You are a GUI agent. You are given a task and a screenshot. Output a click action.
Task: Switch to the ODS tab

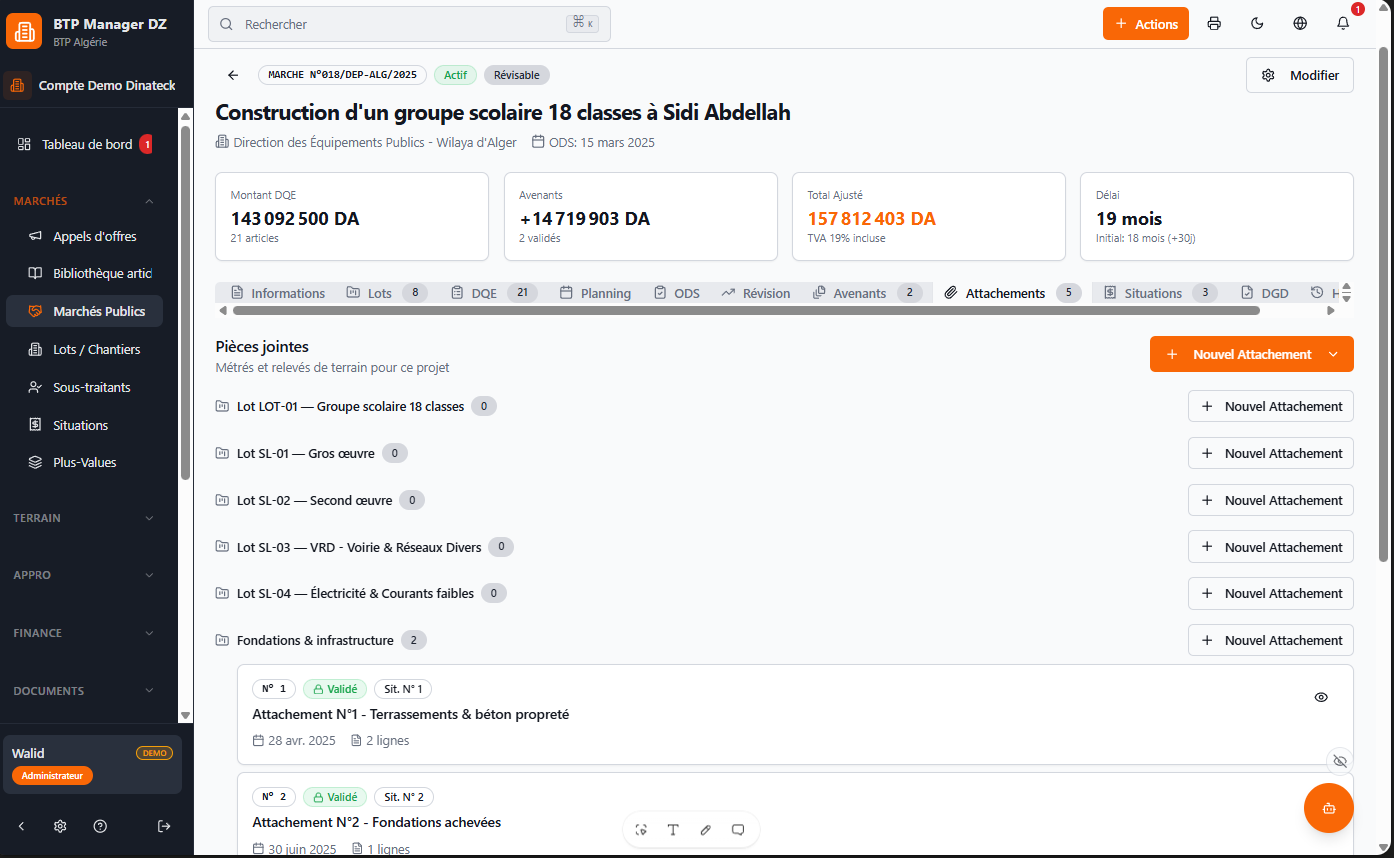click(677, 293)
